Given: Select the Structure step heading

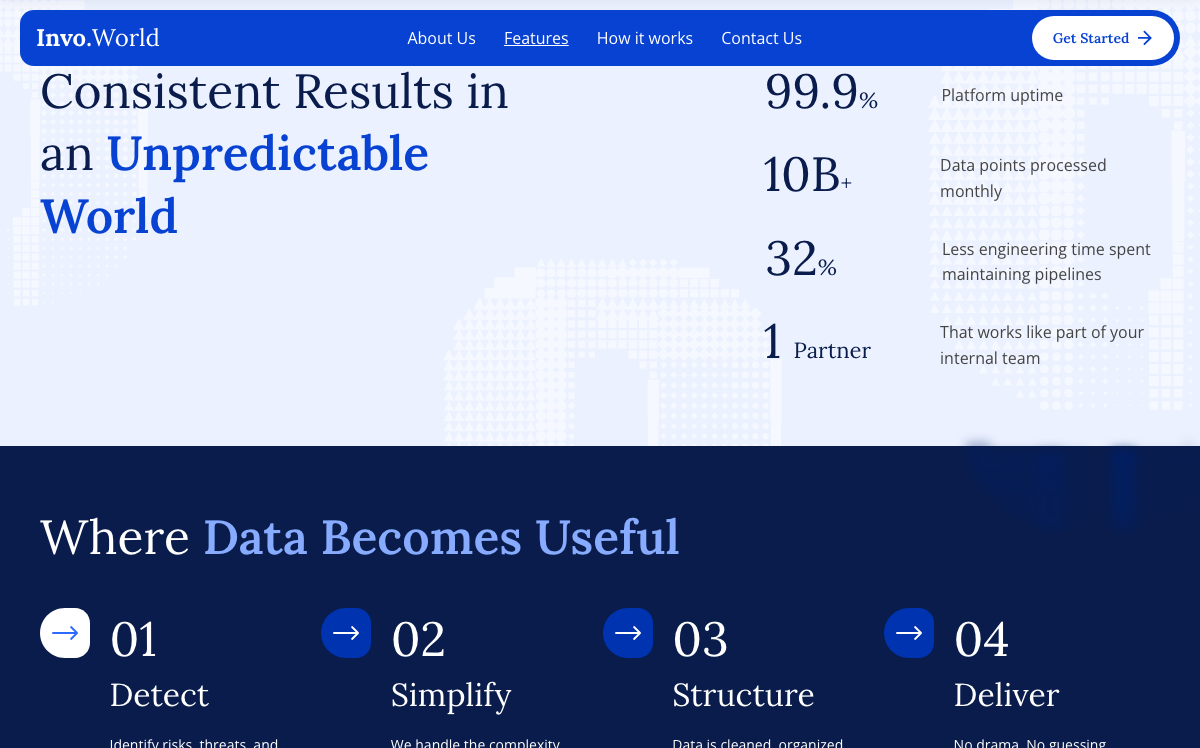Looking at the screenshot, I should [x=743, y=694].
